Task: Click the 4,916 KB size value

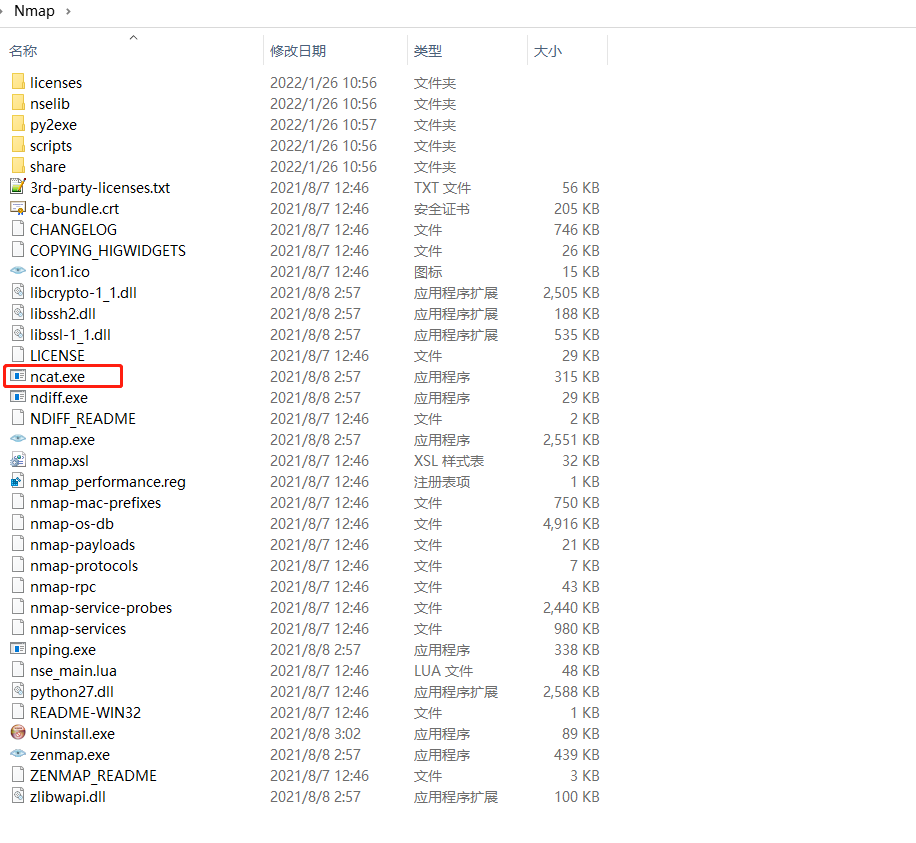Action: coord(571,524)
